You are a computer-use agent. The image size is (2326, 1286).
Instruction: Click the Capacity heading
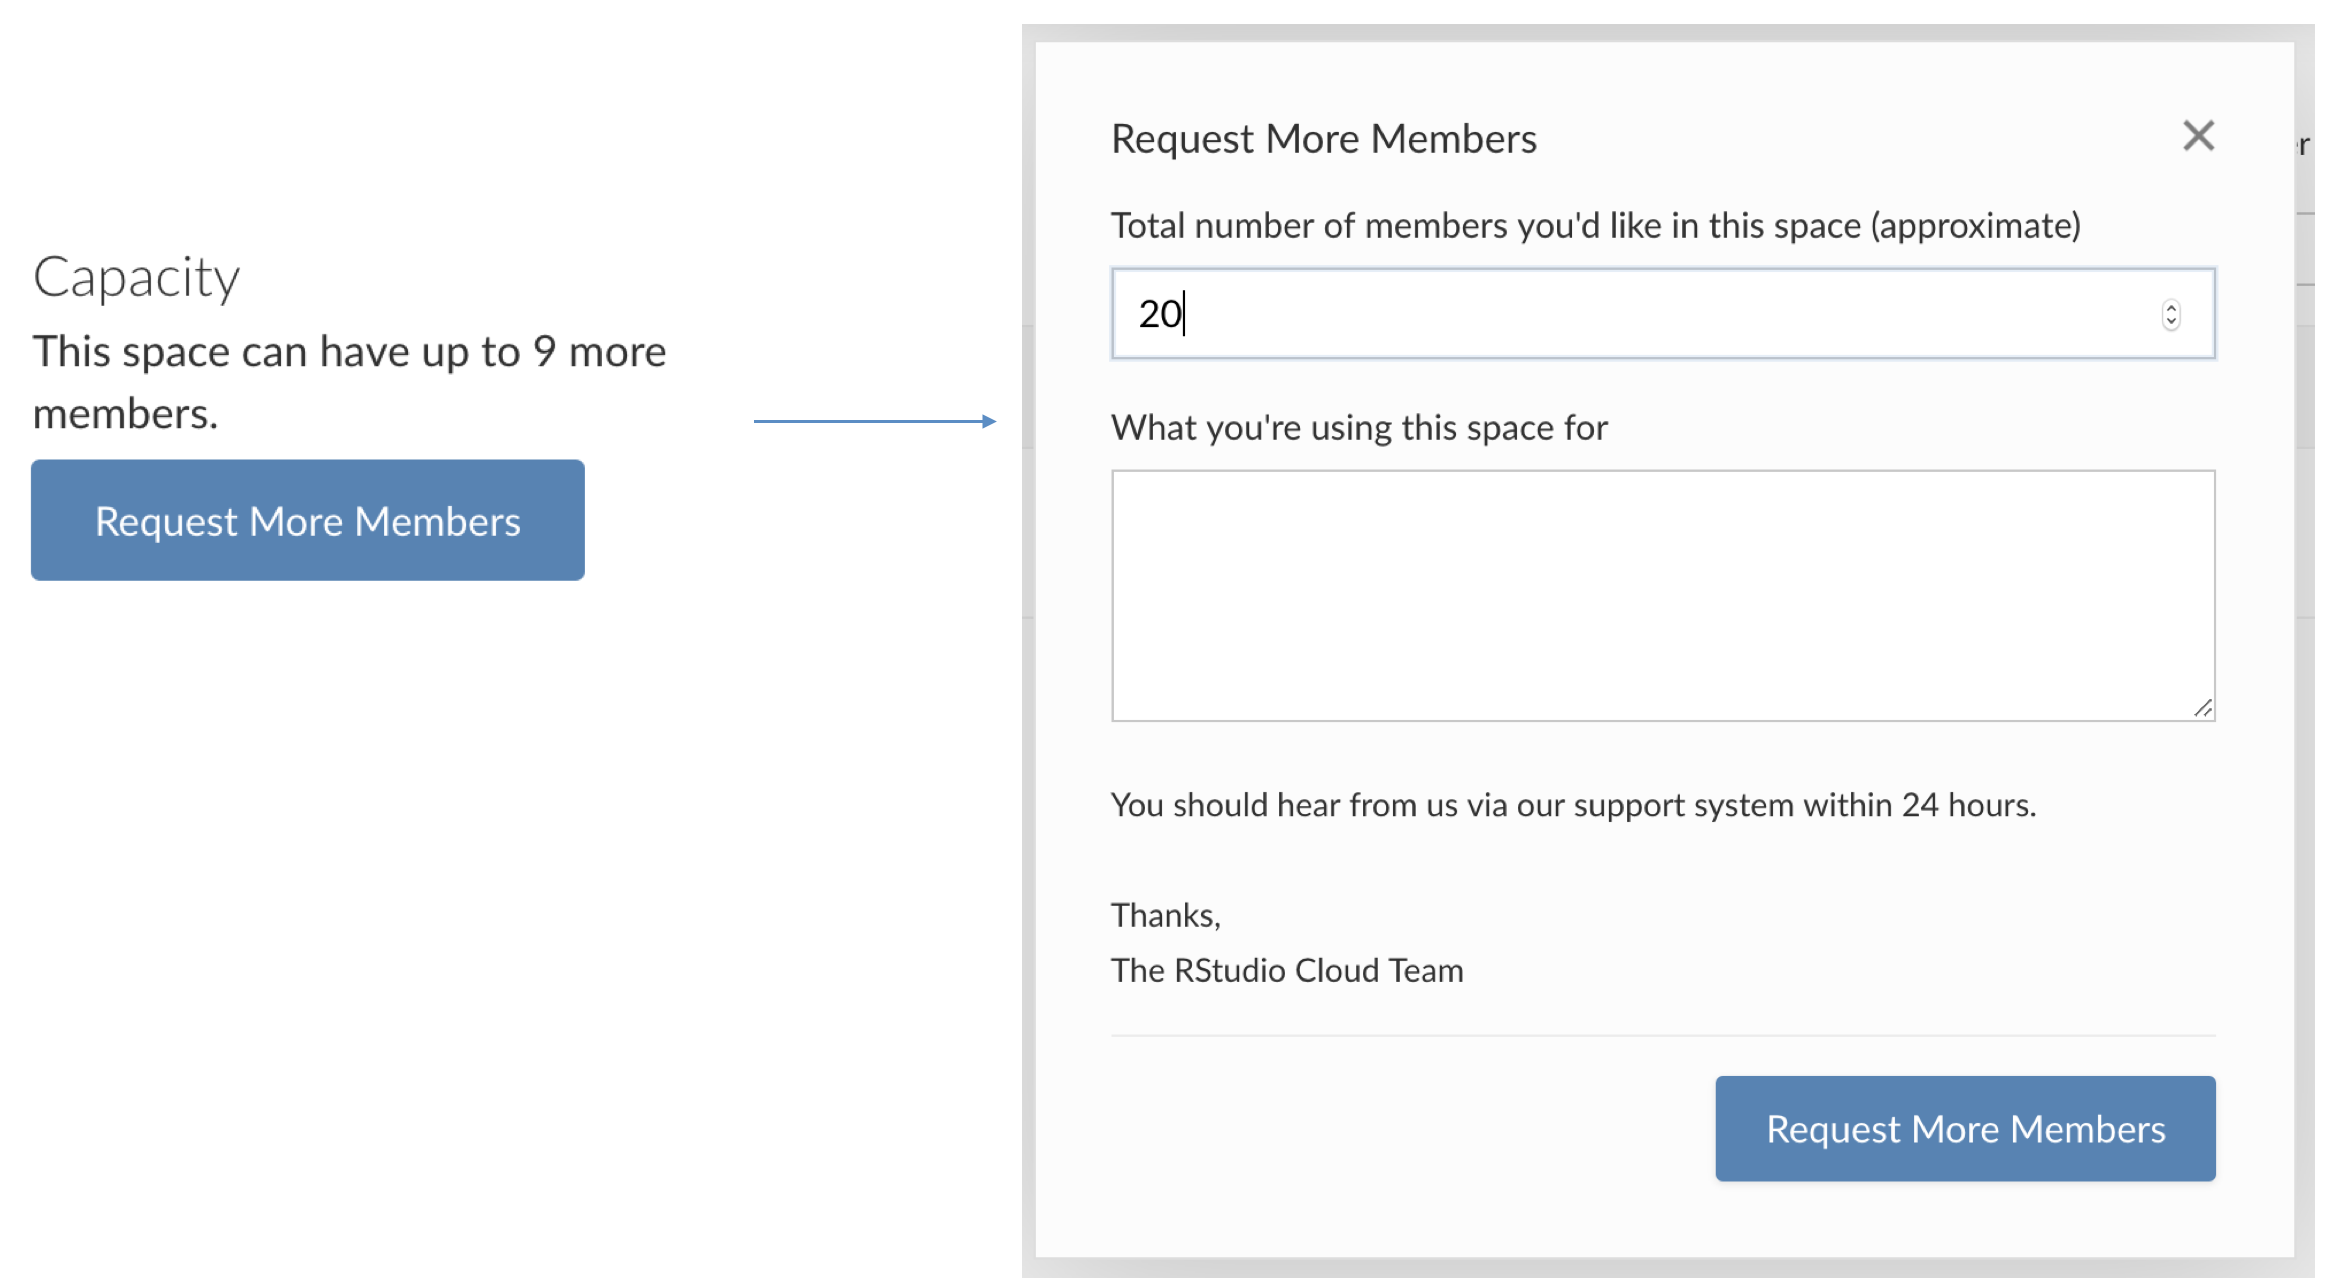pyautogui.click(x=136, y=277)
